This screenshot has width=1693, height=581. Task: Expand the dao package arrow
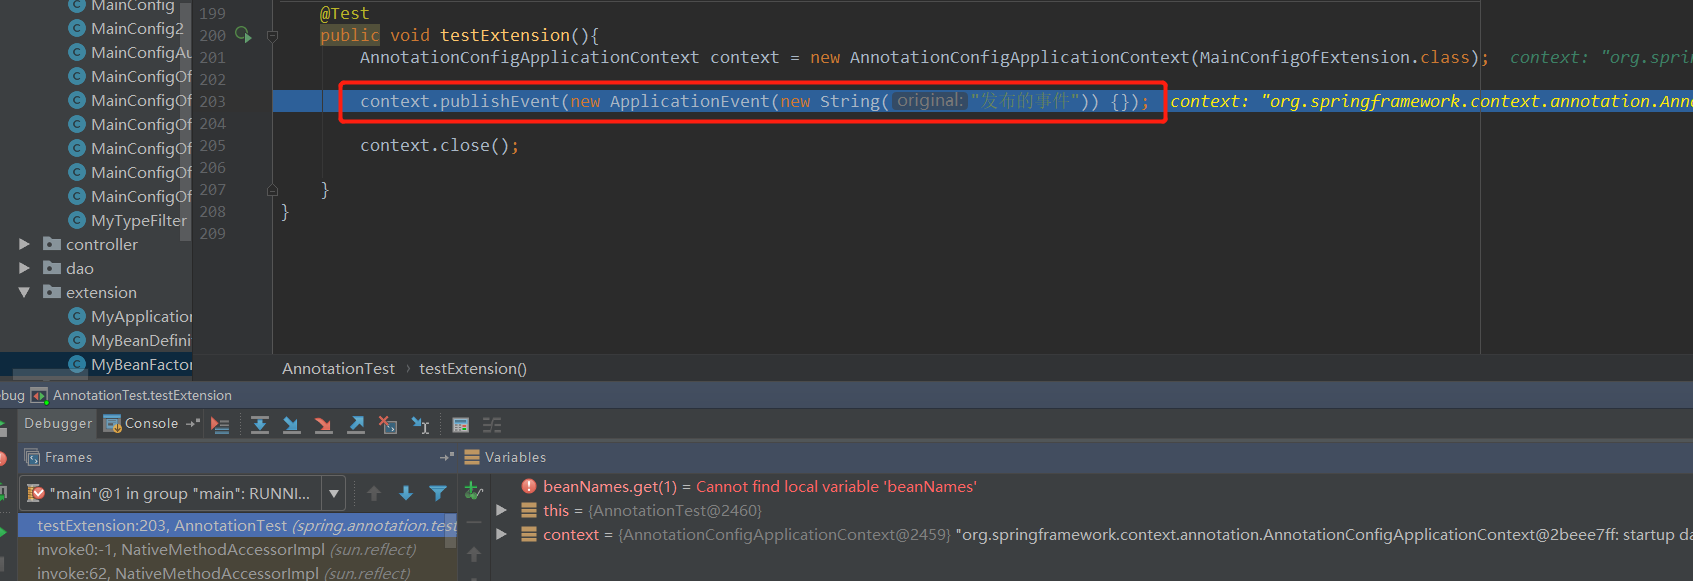point(24,268)
